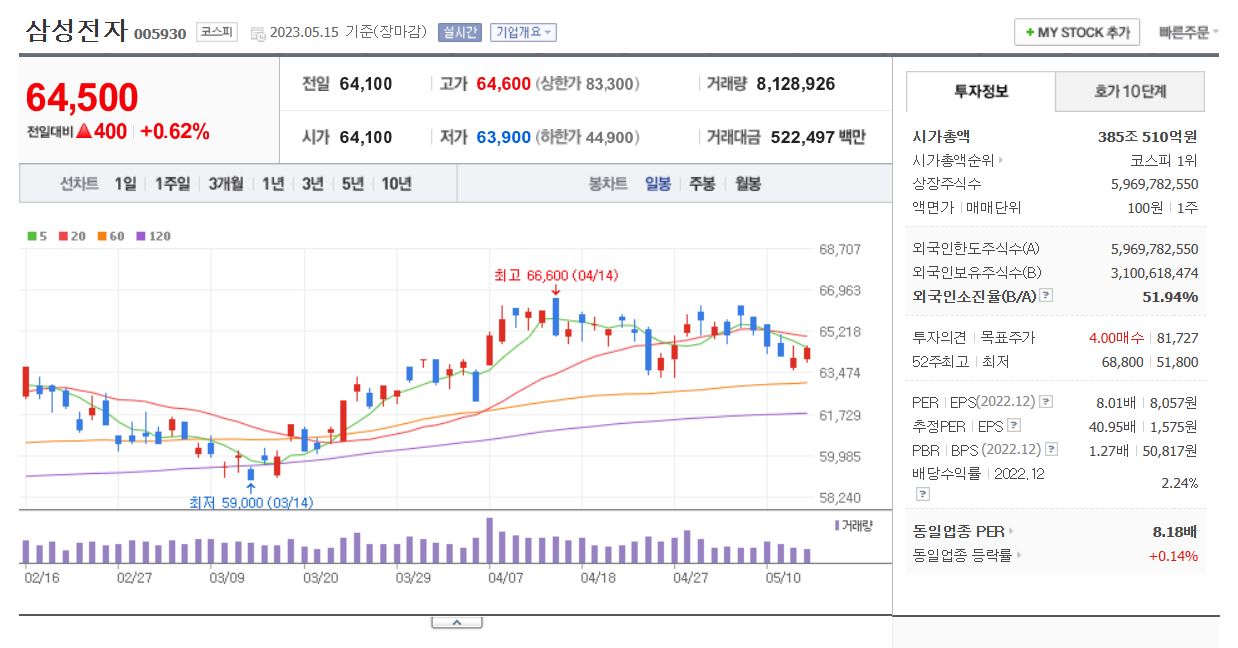Click the 최고 66,600 high marker
This screenshot has height=648, width=1238.
tap(556, 275)
